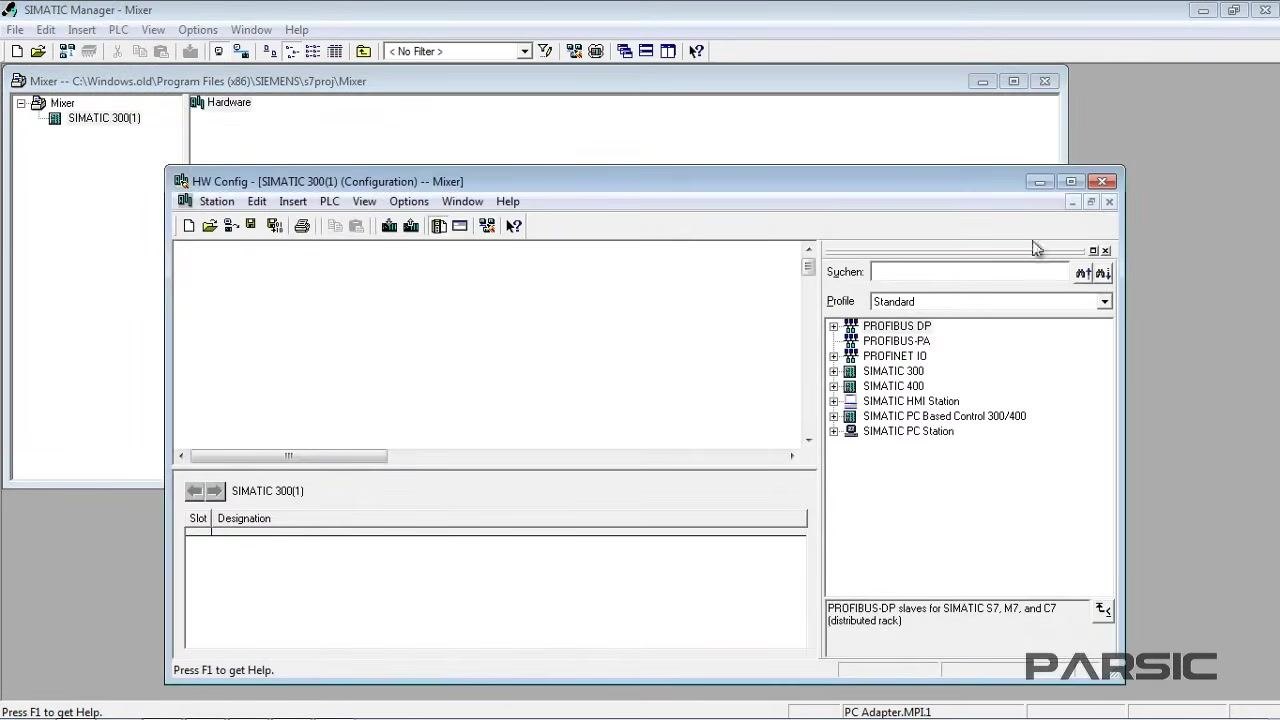Select SIMATIC 300(1) in Mixer project tree
1280x720 pixels.
(x=104, y=118)
